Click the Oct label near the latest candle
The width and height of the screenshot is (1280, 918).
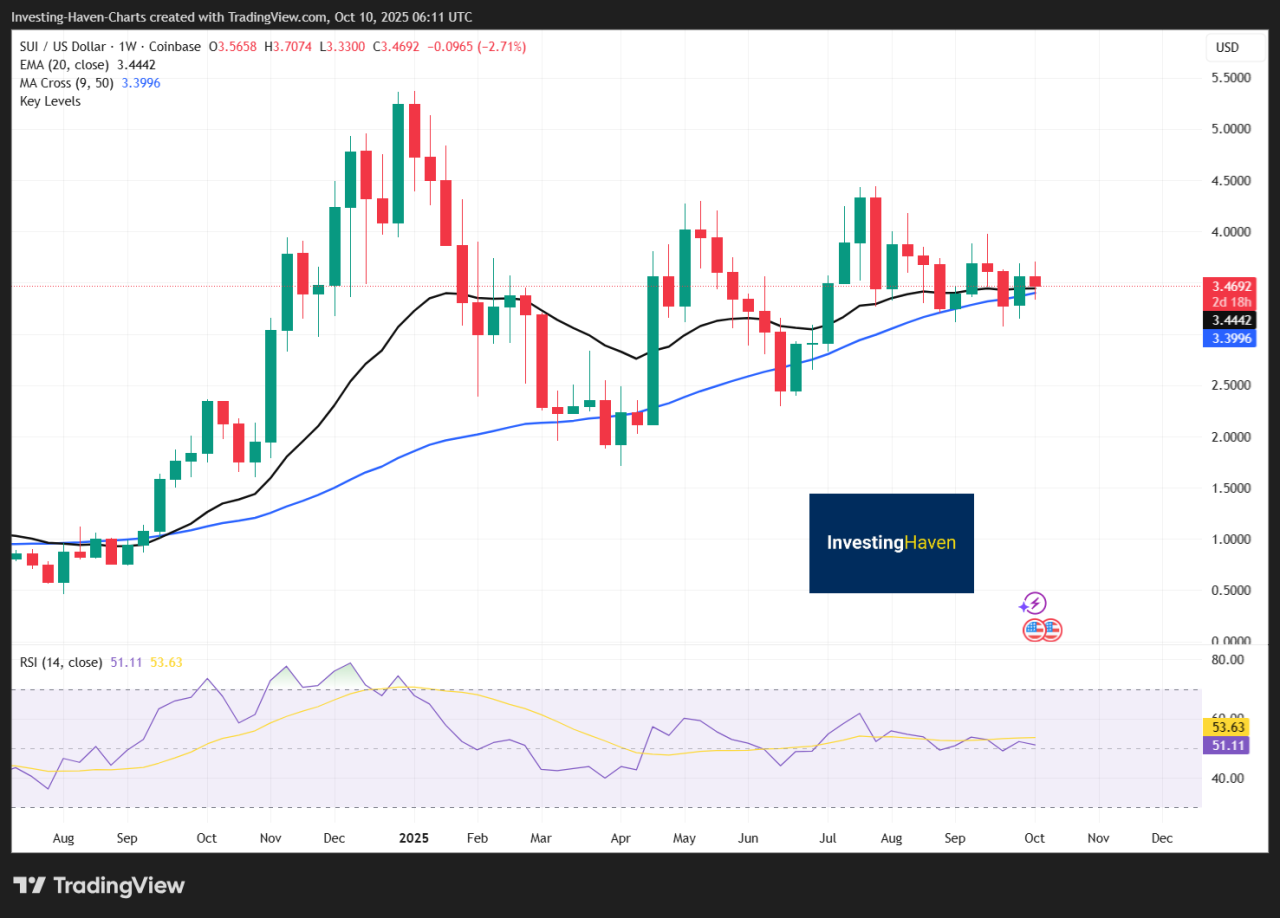[1034, 838]
